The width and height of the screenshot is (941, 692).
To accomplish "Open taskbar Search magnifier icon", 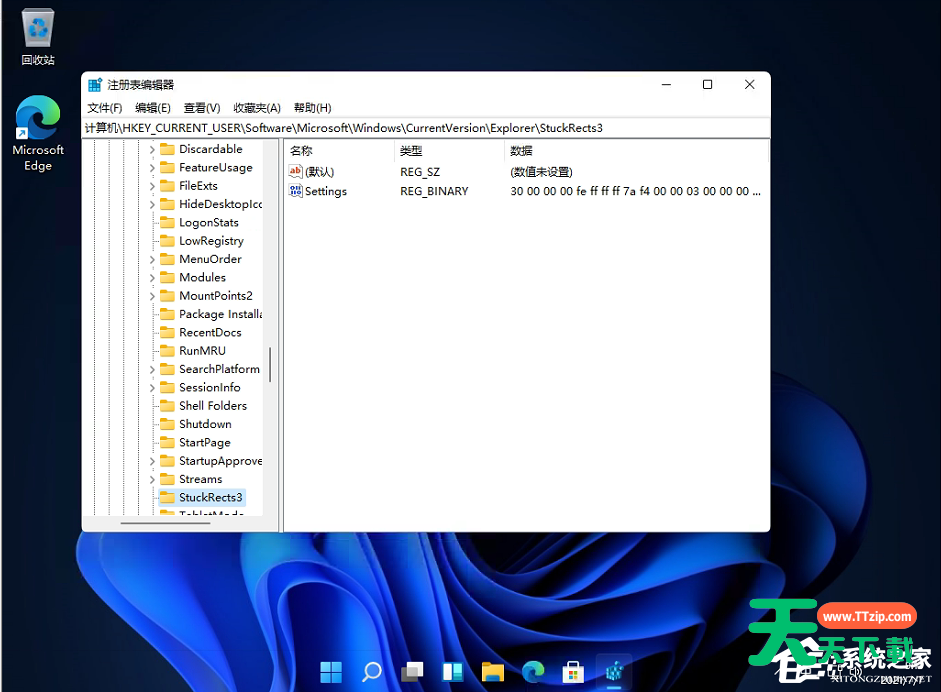I will point(371,671).
